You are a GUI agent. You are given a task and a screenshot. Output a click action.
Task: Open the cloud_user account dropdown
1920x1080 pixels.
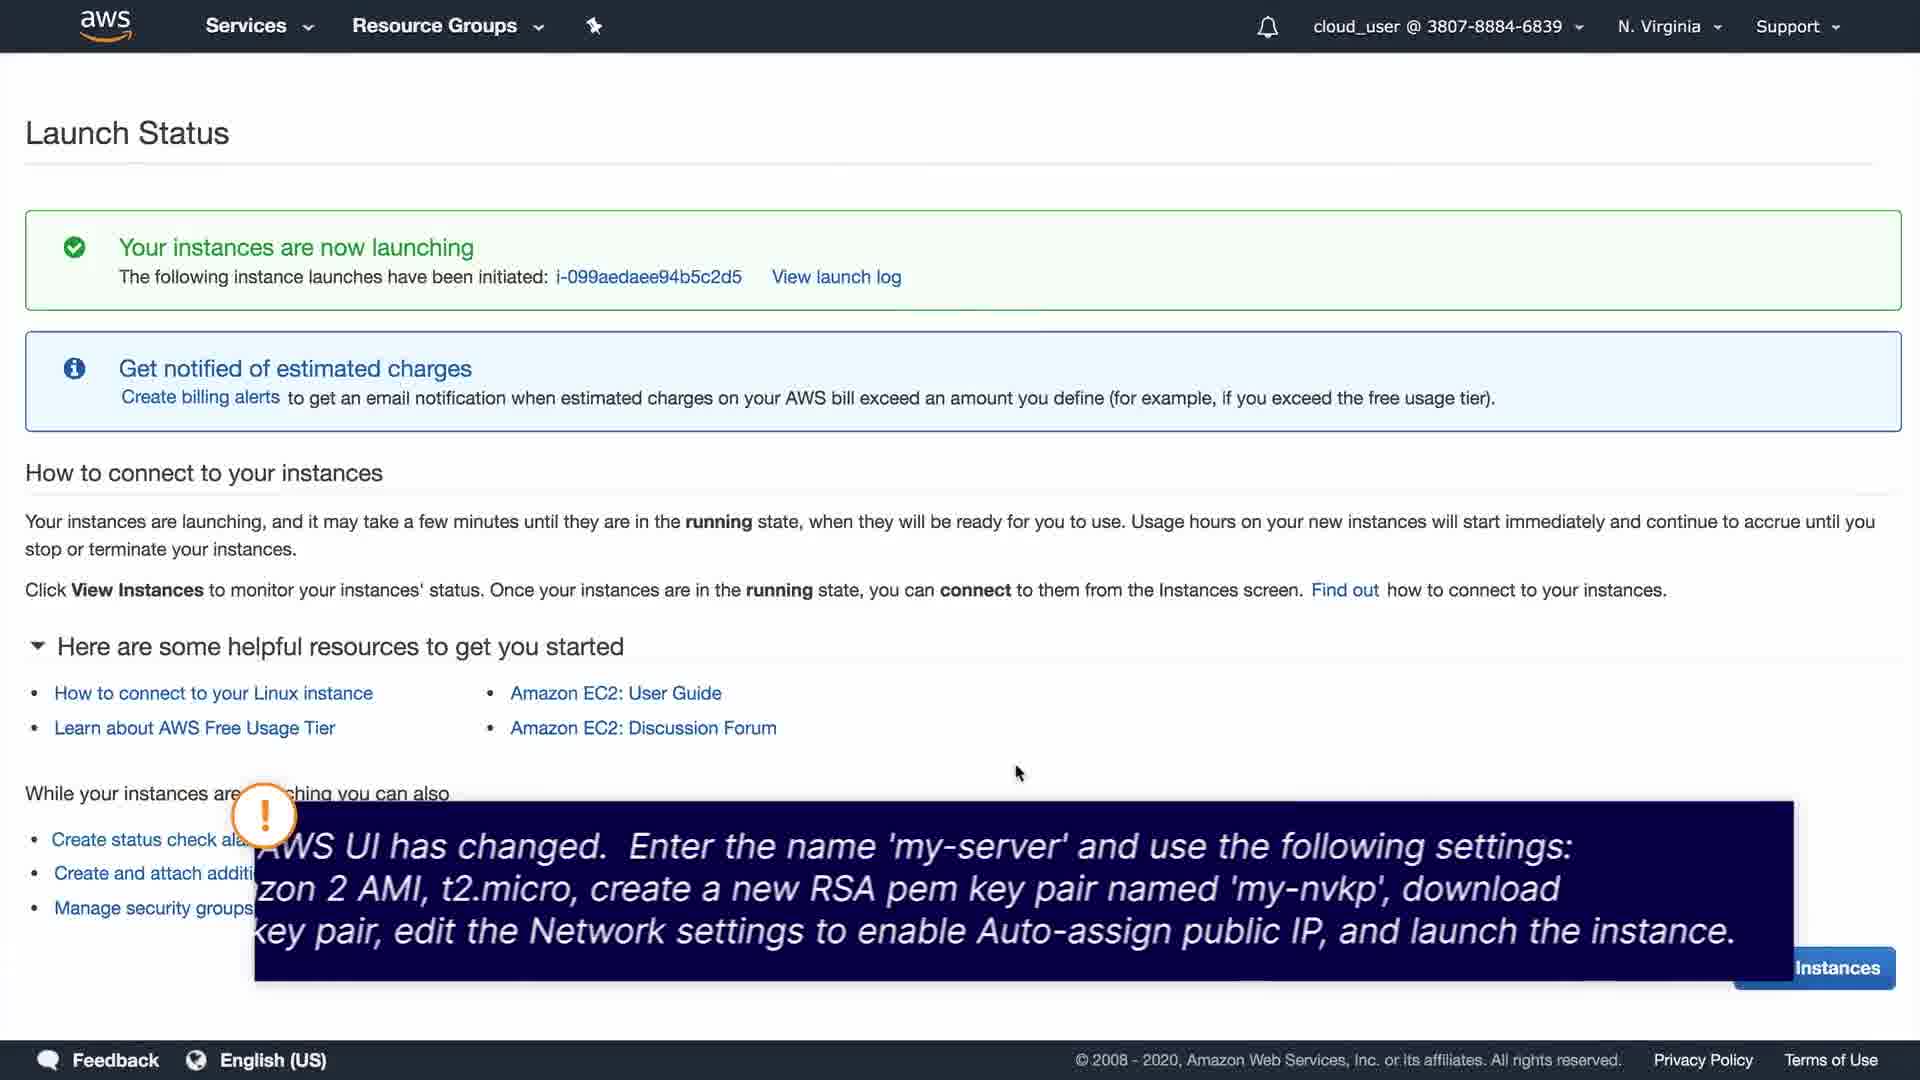tap(1447, 27)
